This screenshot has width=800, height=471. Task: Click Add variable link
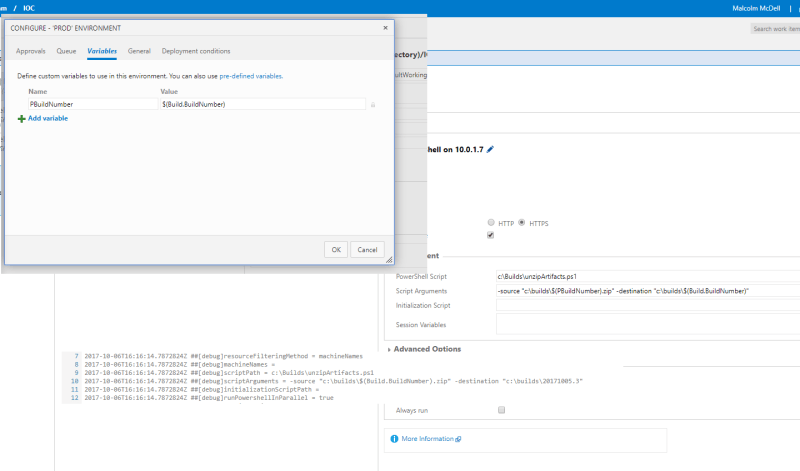(48, 118)
